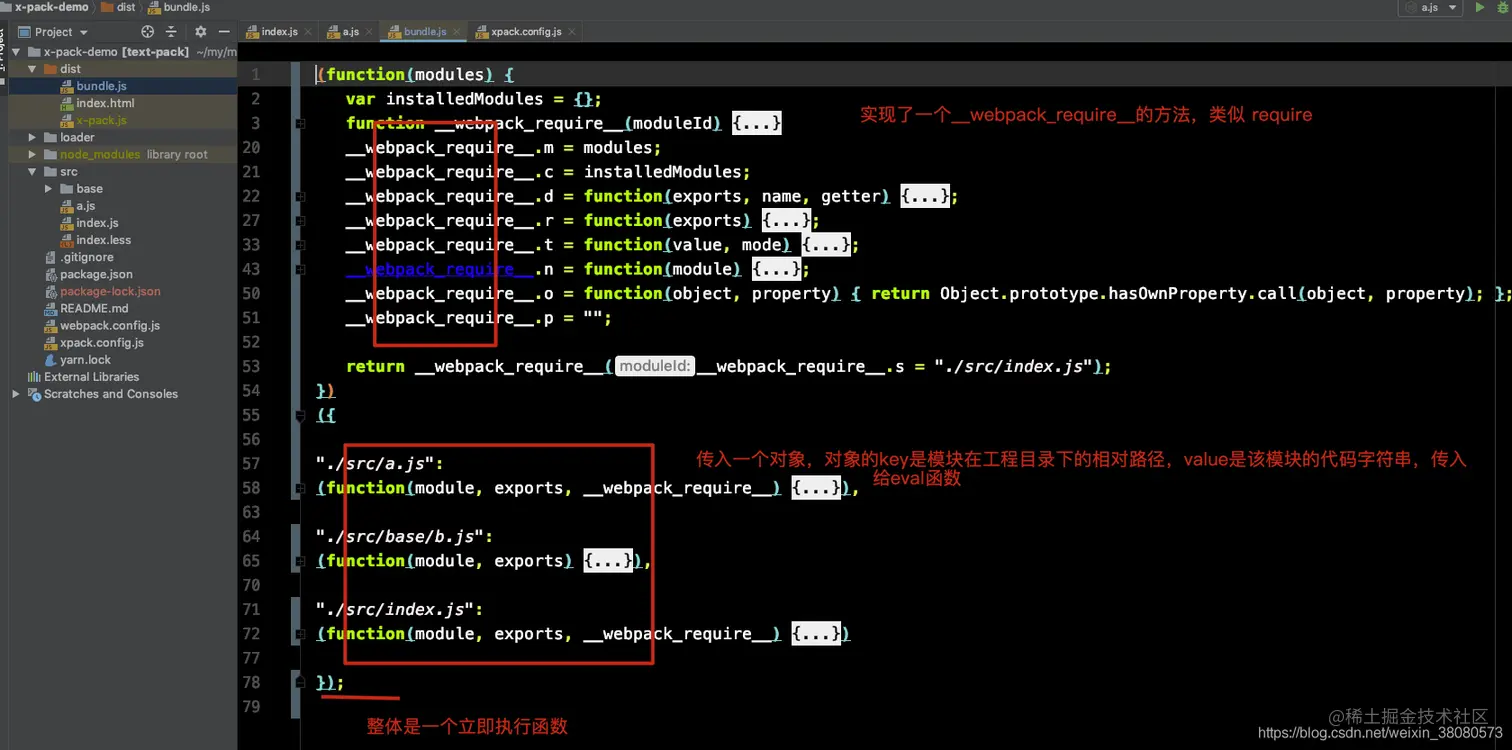1512x750 pixels.
Task: Click the "./src/index.js" string on line 53
Action: [x=1014, y=367]
